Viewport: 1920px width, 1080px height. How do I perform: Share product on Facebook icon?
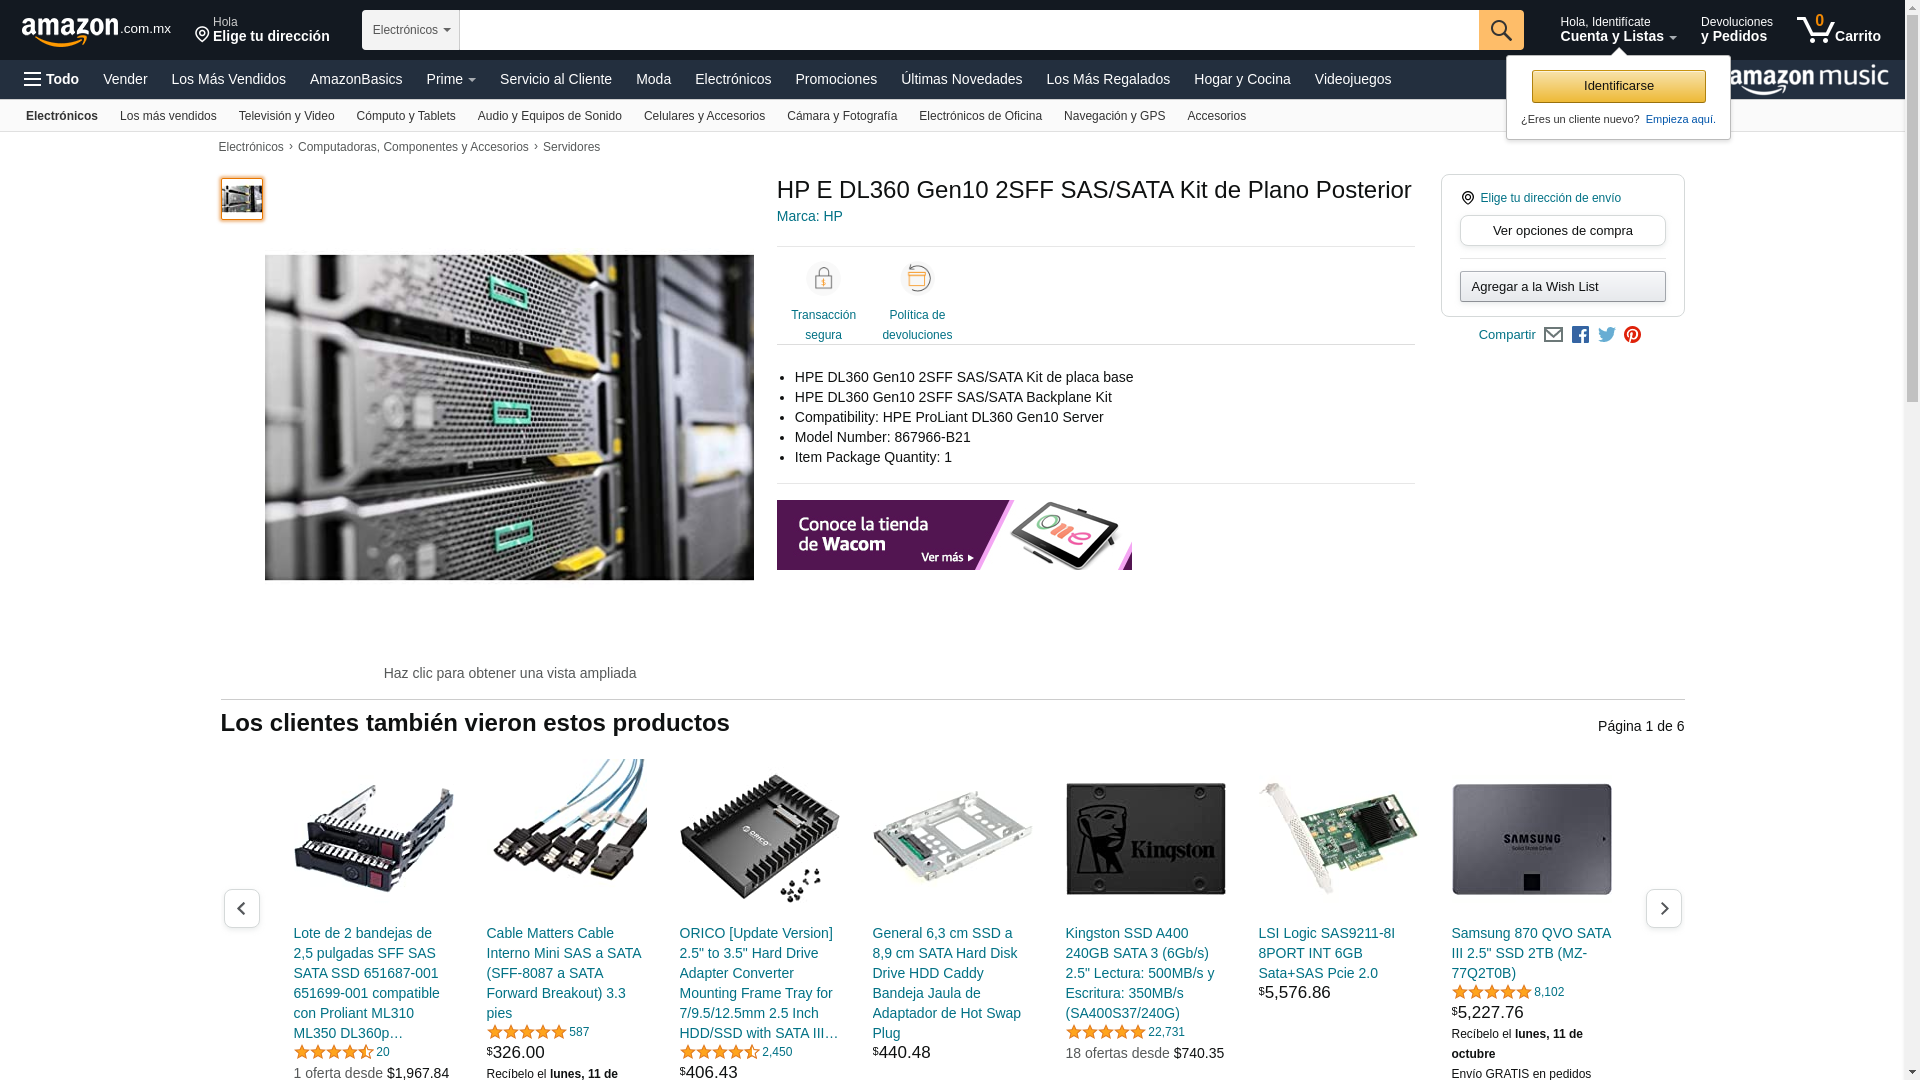coord(1580,335)
